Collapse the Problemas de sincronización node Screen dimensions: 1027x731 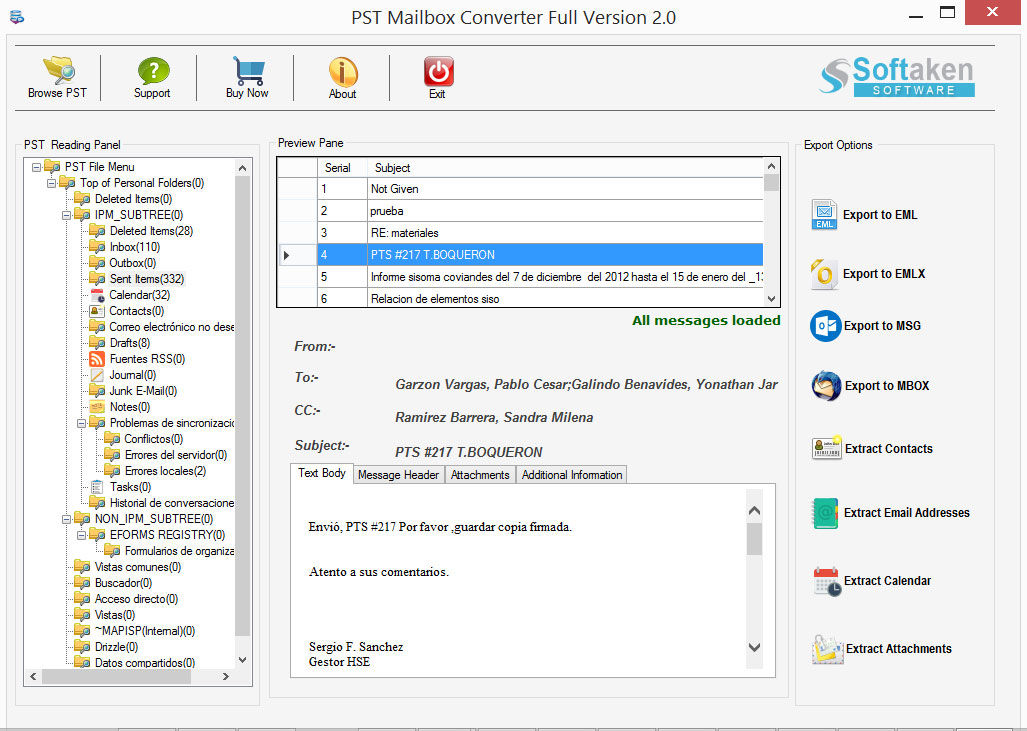(x=82, y=423)
